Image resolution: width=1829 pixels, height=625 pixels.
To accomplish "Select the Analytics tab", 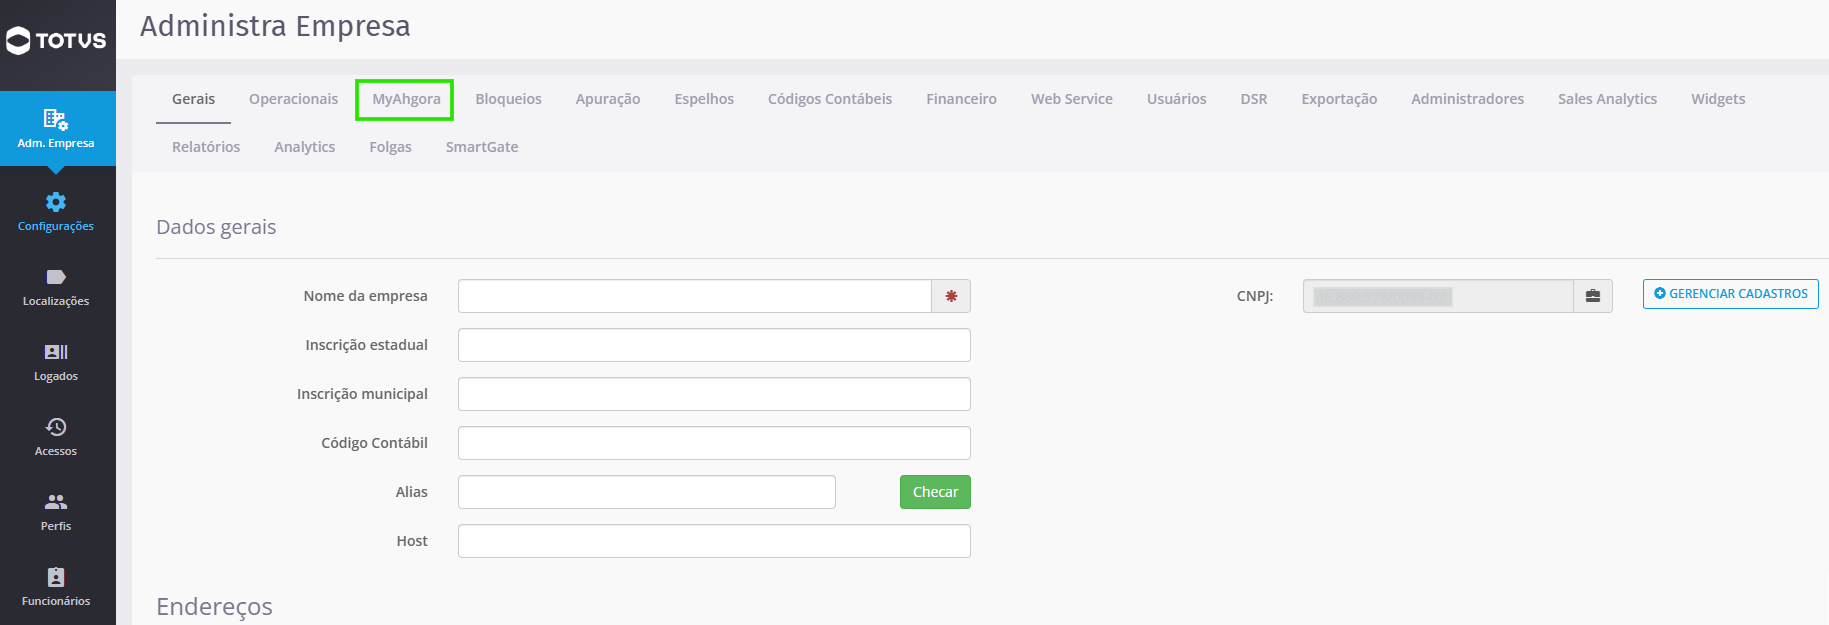I will [x=305, y=147].
